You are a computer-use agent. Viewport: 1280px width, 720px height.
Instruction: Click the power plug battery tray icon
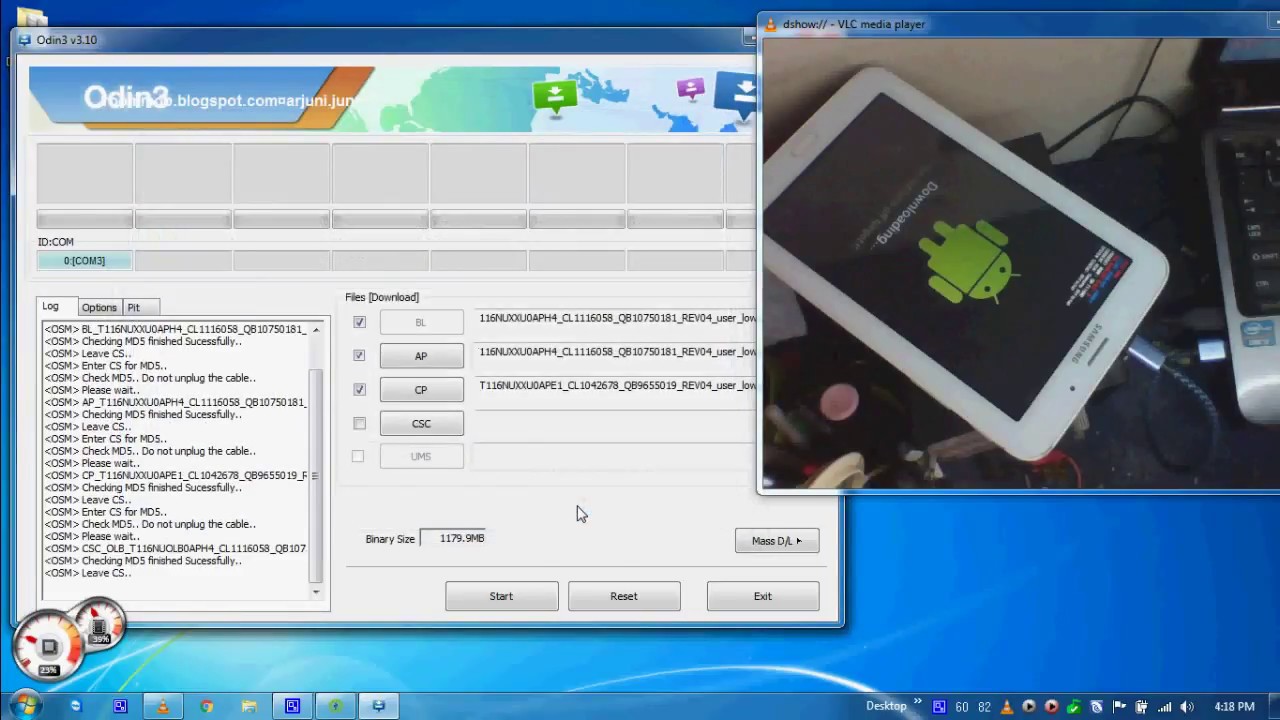click(x=1141, y=706)
